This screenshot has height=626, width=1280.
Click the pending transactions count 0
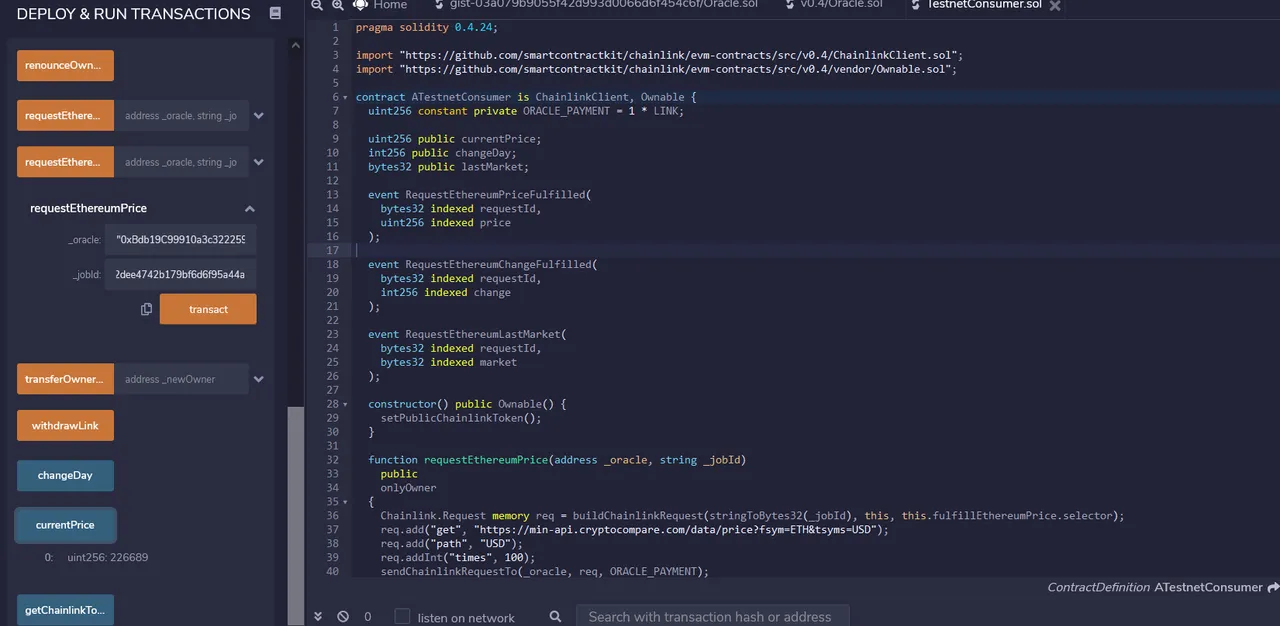[367, 617]
